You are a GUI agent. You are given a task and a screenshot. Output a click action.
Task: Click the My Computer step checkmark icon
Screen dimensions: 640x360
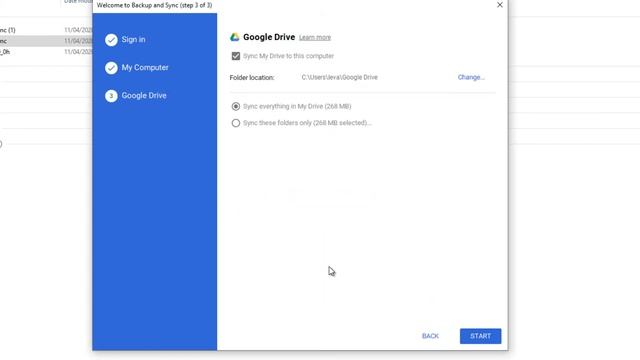(111, 68)
